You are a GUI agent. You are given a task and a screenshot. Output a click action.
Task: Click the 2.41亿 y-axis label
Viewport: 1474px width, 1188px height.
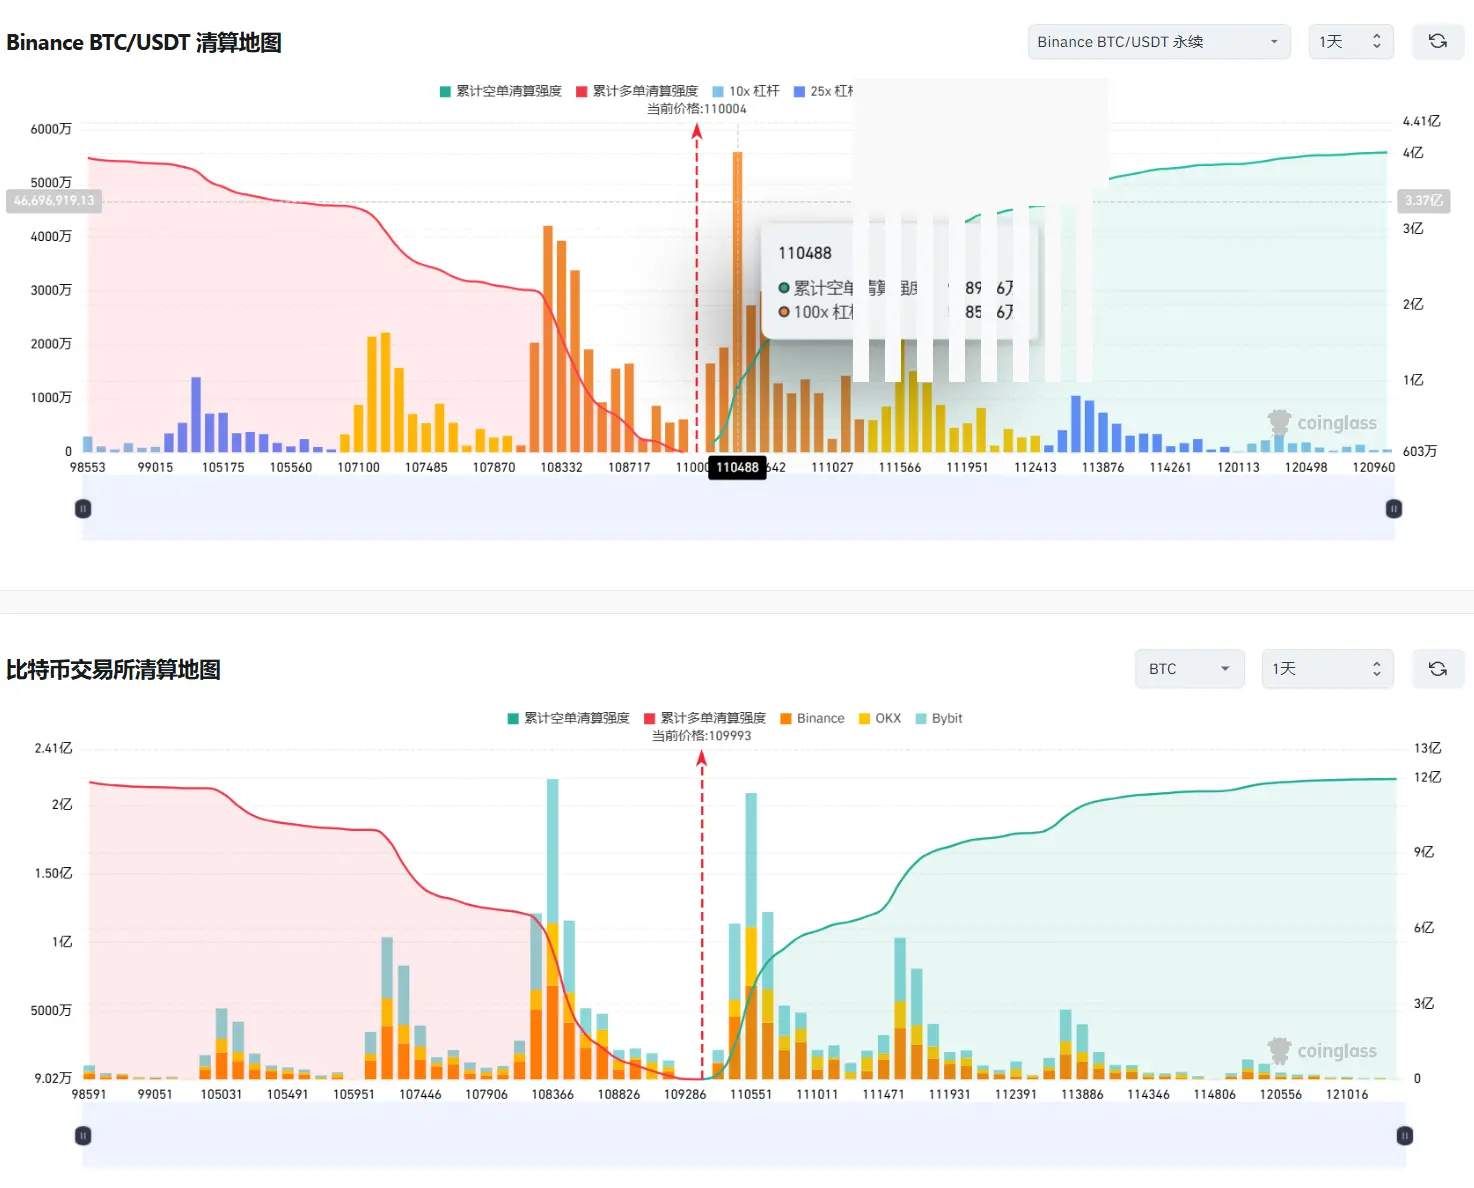tap(53, 748)
